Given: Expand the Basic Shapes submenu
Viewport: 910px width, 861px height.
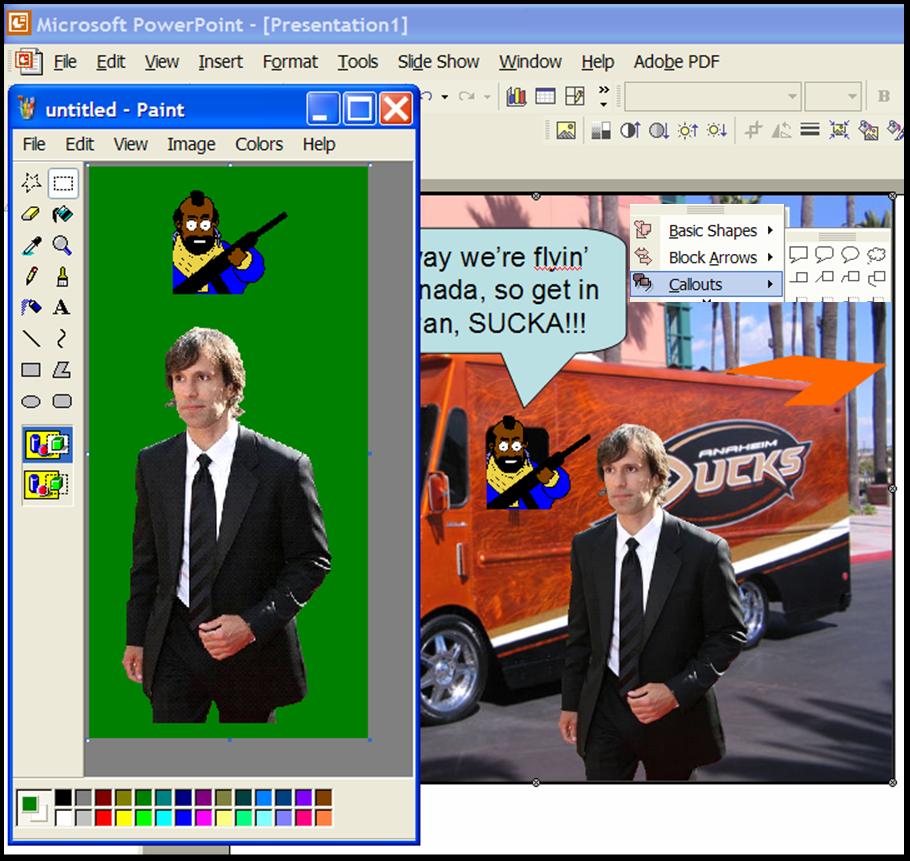Looking at the screenshot, I should [x=712, y=231].
